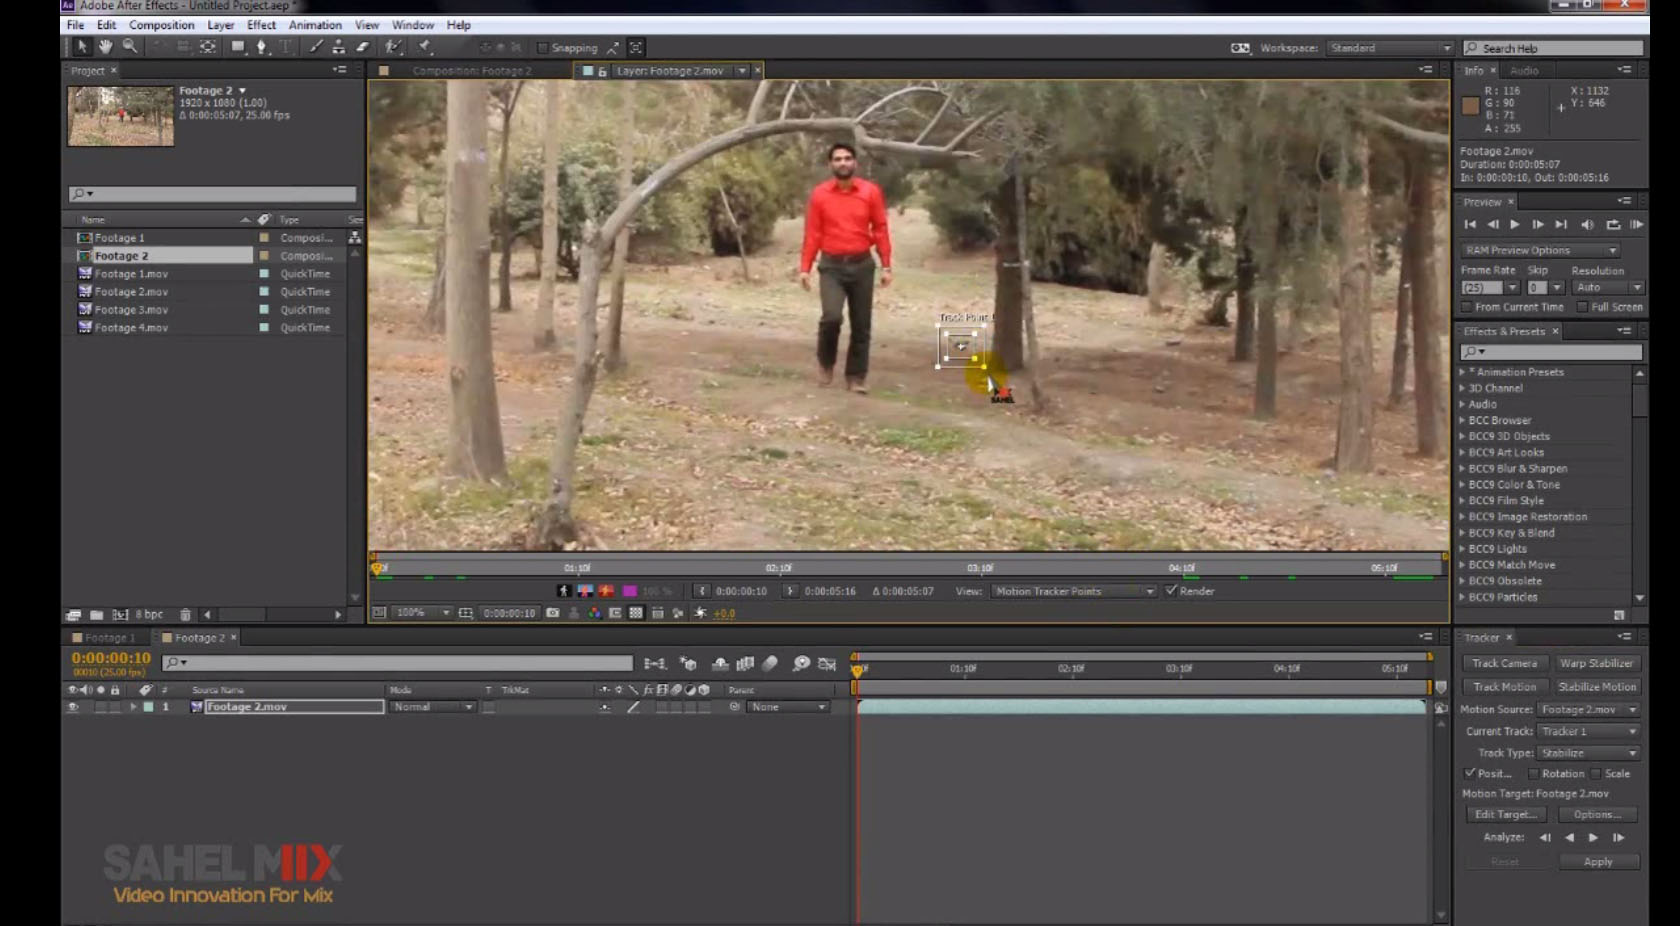
Task: Open the Current Track Tracker 1 dropdown
Action: point(1588,731)
